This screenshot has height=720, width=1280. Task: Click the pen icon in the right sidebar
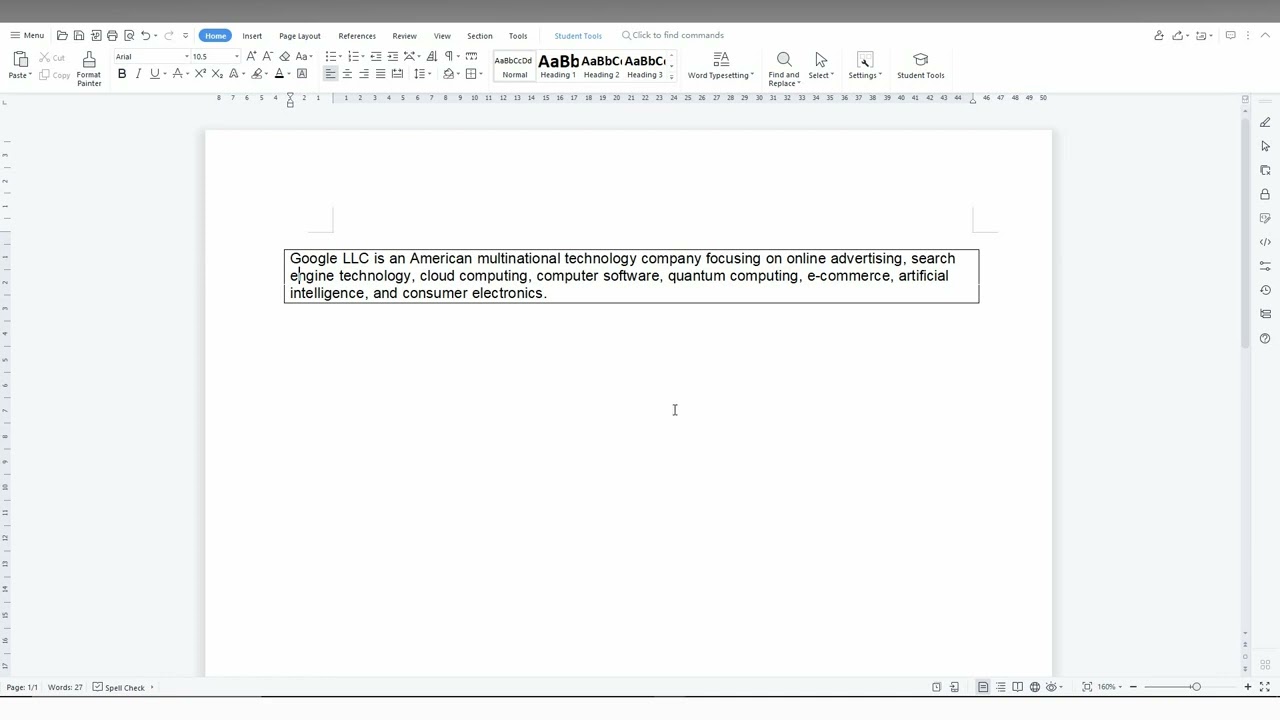[x=1265, y=122]
